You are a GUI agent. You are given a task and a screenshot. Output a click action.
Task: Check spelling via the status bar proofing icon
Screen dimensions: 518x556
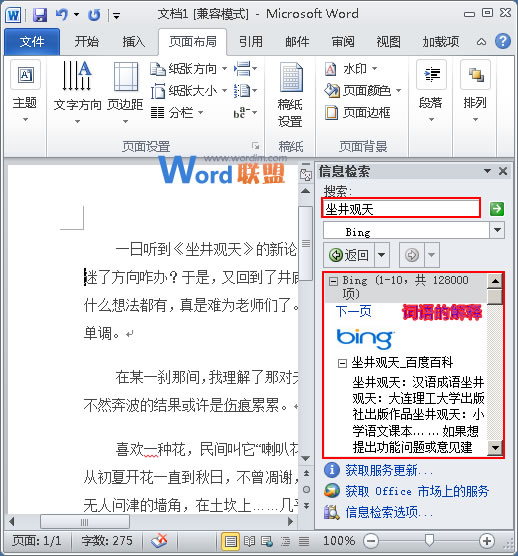point(159,541)
